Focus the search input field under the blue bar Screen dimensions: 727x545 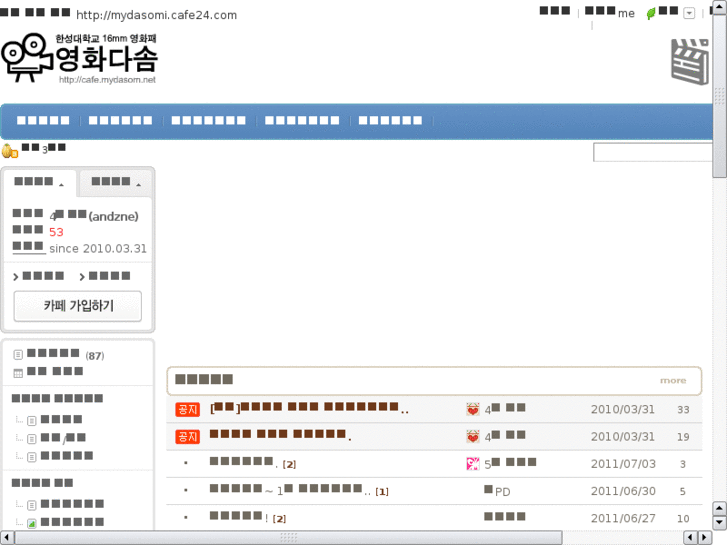[x=653, y=152]
